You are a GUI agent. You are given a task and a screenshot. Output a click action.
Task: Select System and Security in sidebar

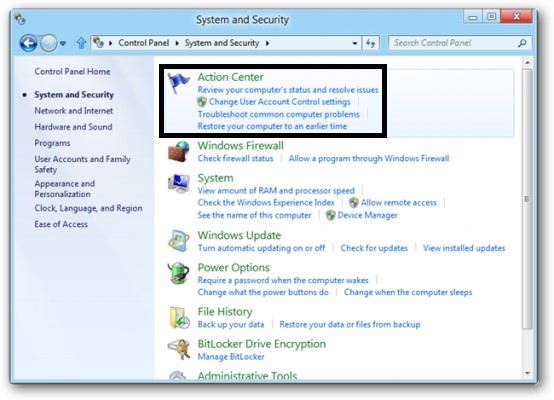pyautogui.click(x=74, y=95)
